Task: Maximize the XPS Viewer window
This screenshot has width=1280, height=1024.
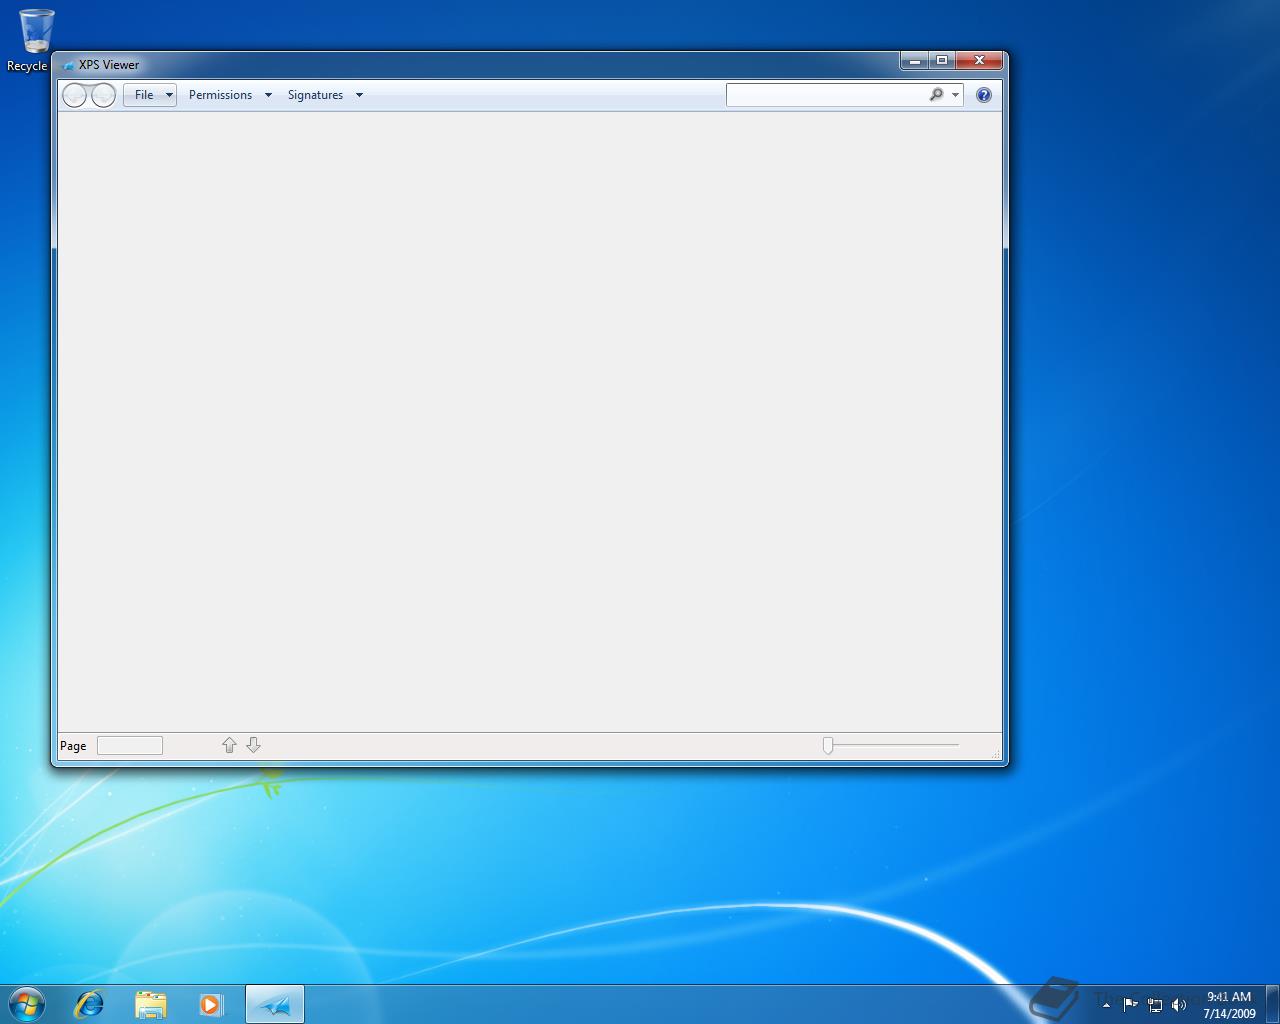Action: click(941, 61)
